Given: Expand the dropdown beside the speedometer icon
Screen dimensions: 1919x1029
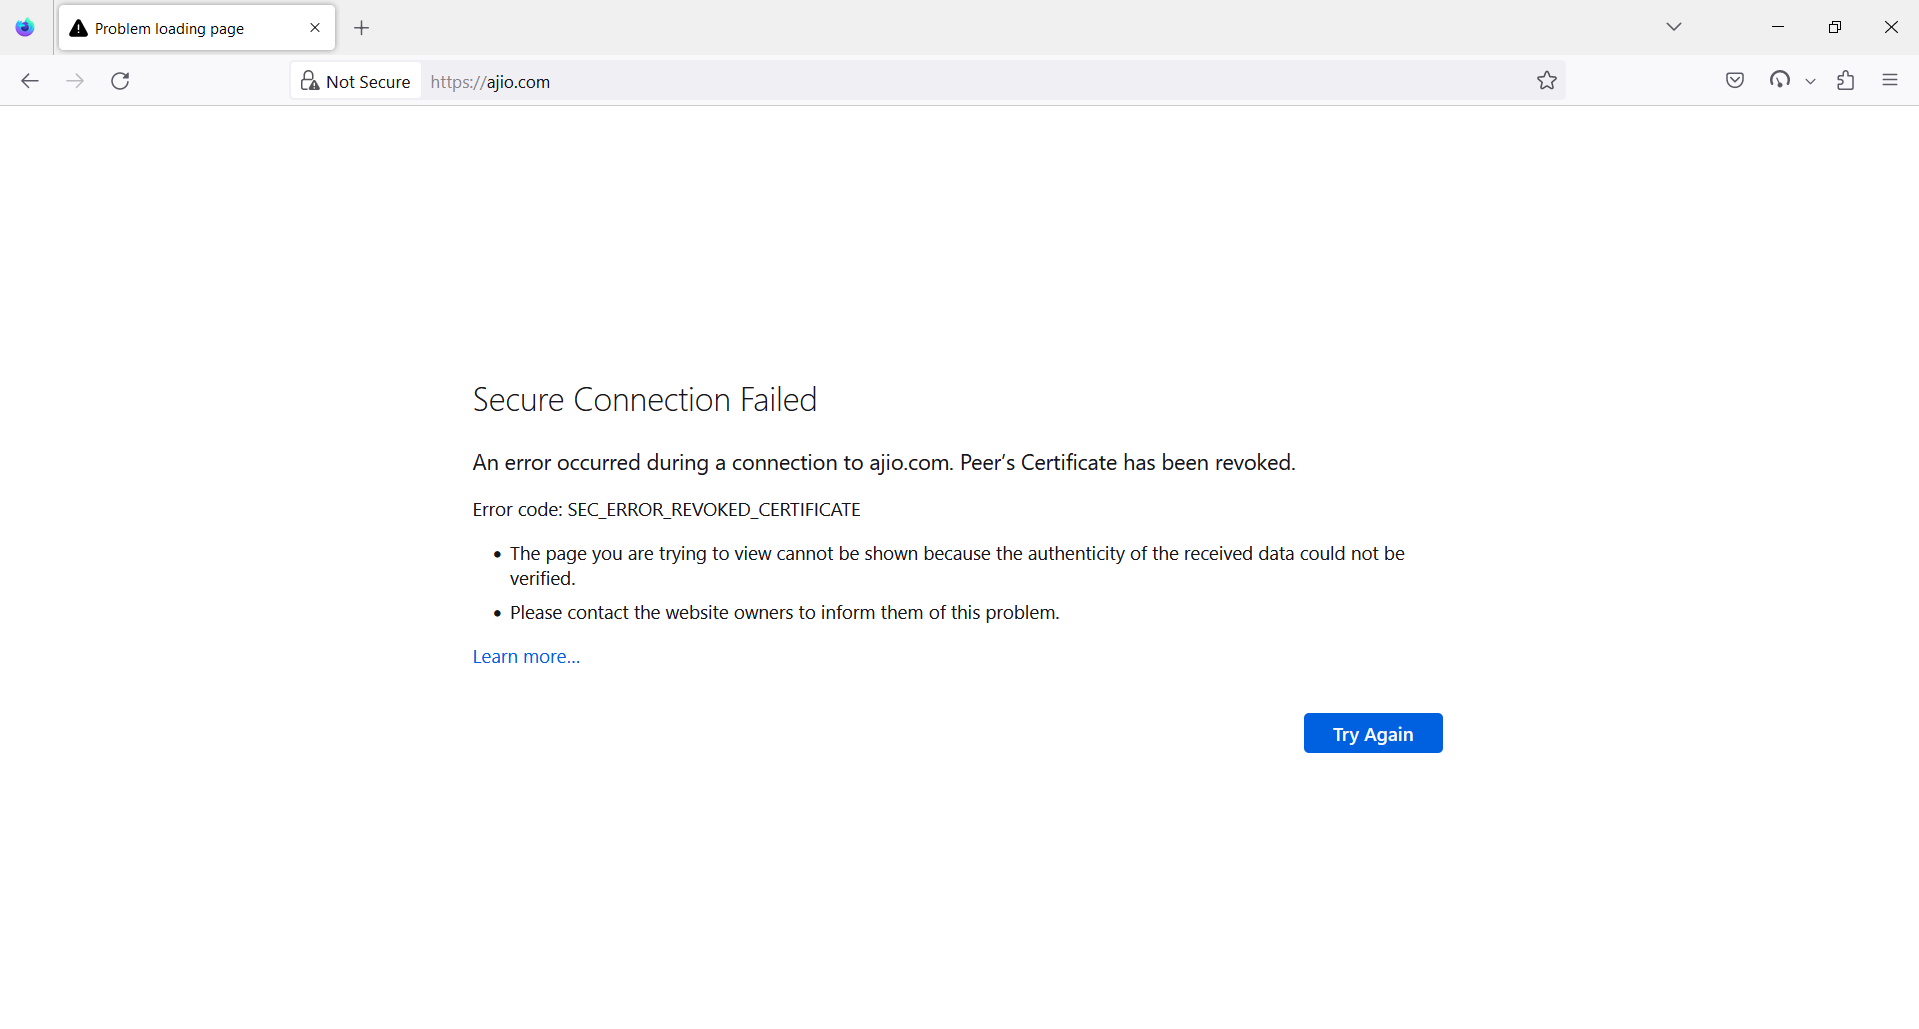Looking at the screenshot, I should click(x=1810, y=81).
